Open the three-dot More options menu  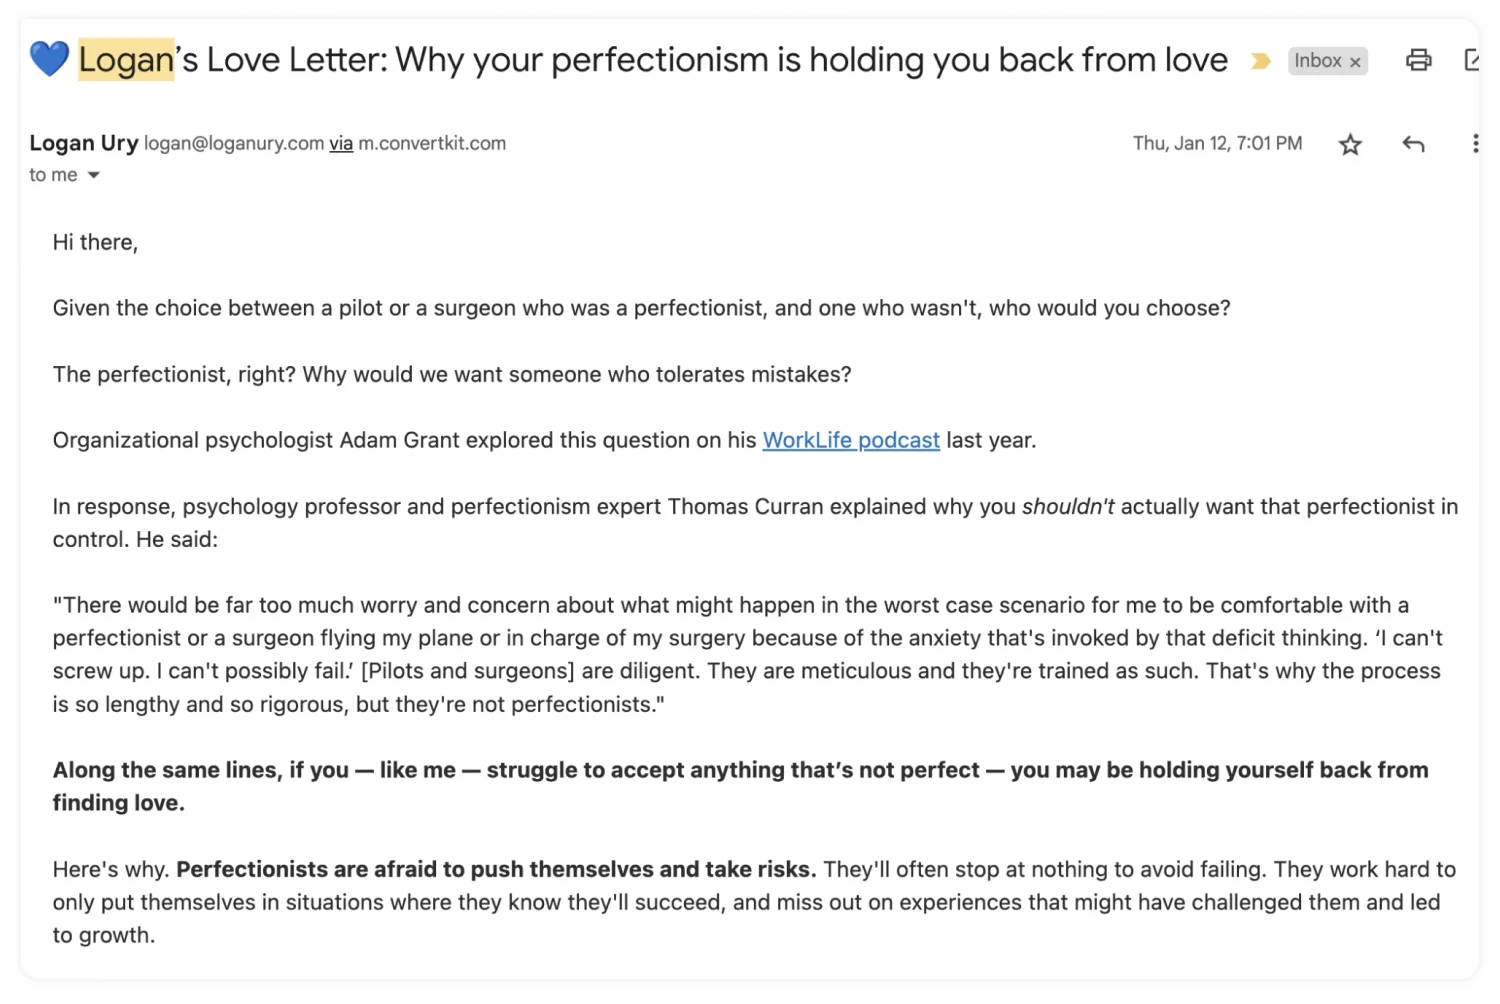[x=1475, y=144]
